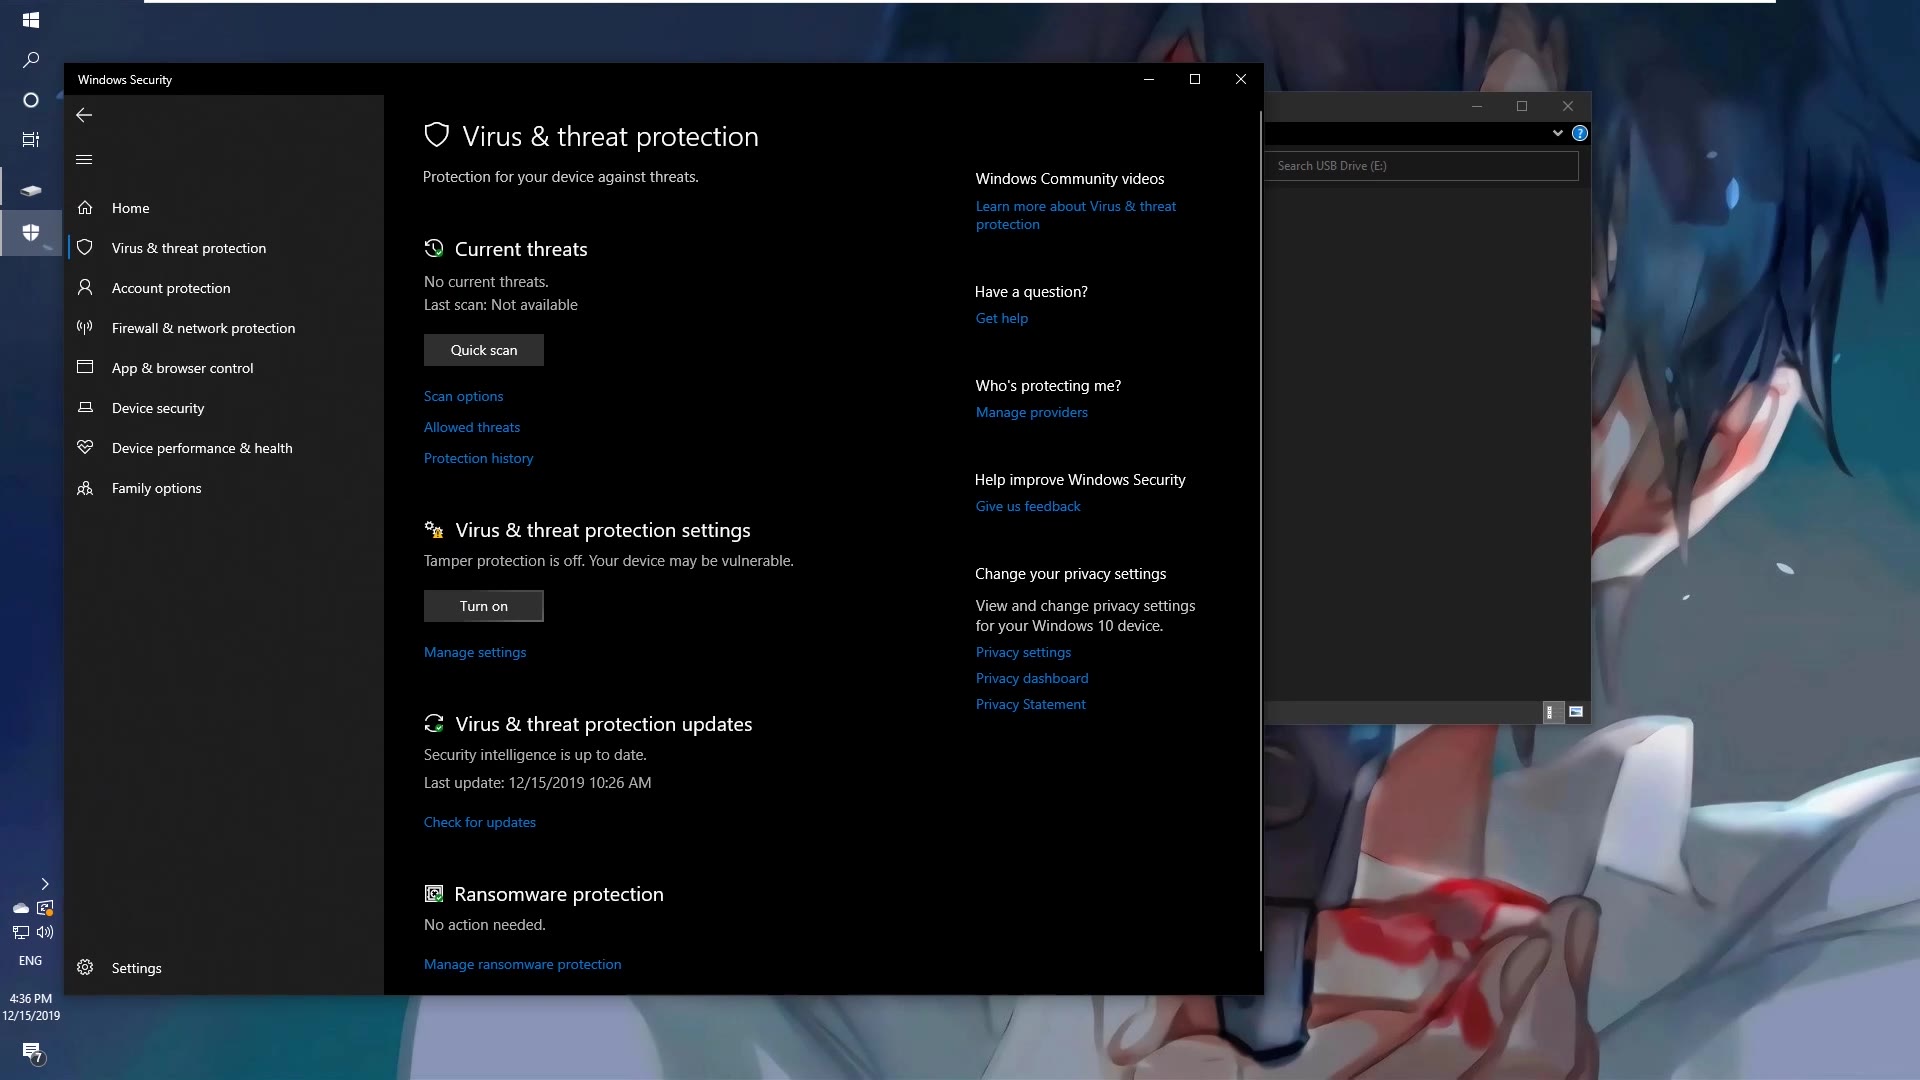This screenshot has width=1920, height=1080.
Task: Open the Home section
Action: pyautogui.click(x=130, y=208)
